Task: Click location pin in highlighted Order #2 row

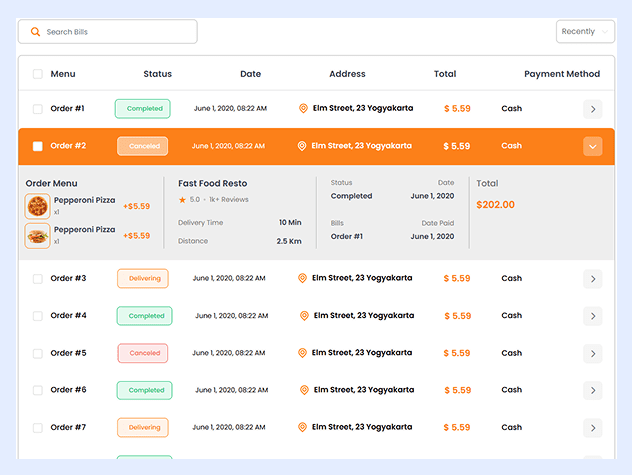Action: tap(302, 146)
